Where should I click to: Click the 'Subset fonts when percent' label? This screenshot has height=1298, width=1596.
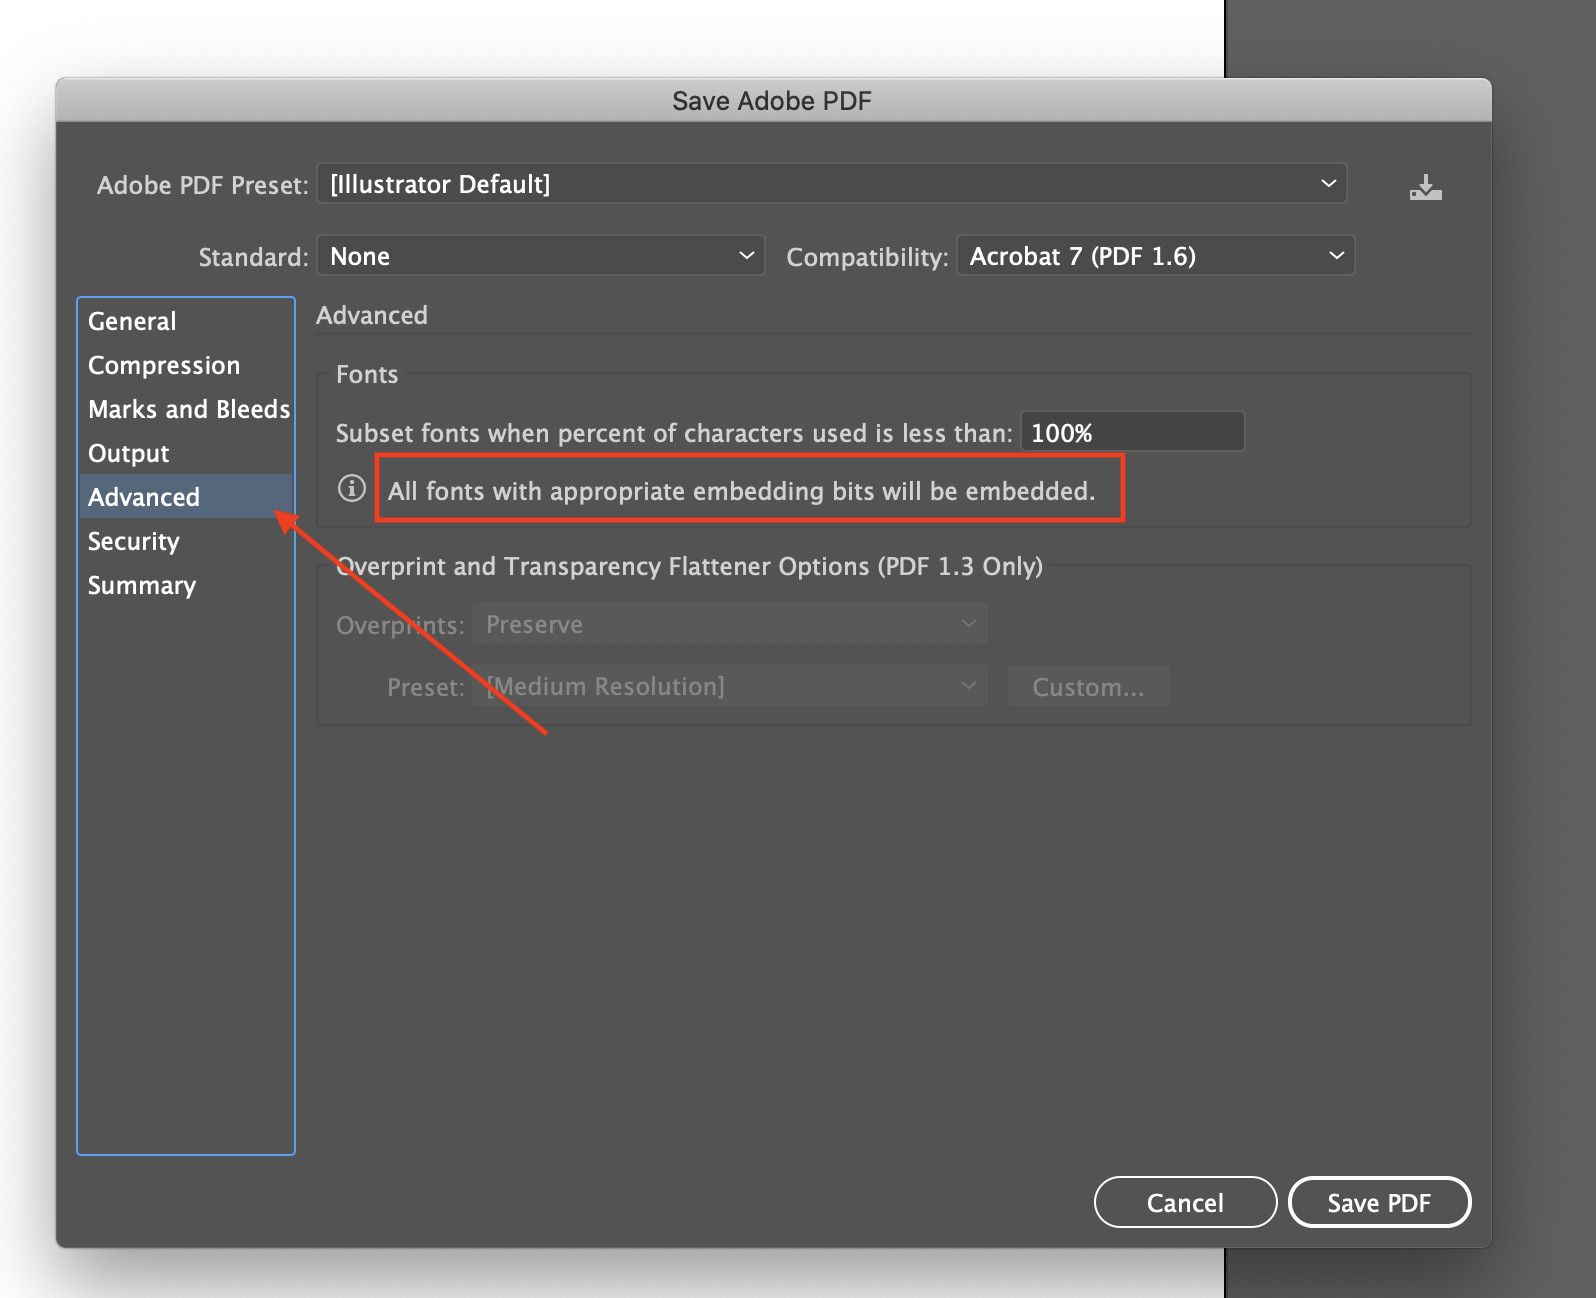(x=674, y=433)
